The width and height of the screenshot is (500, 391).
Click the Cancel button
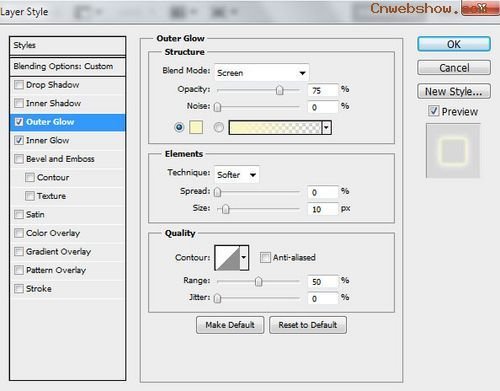454,68
